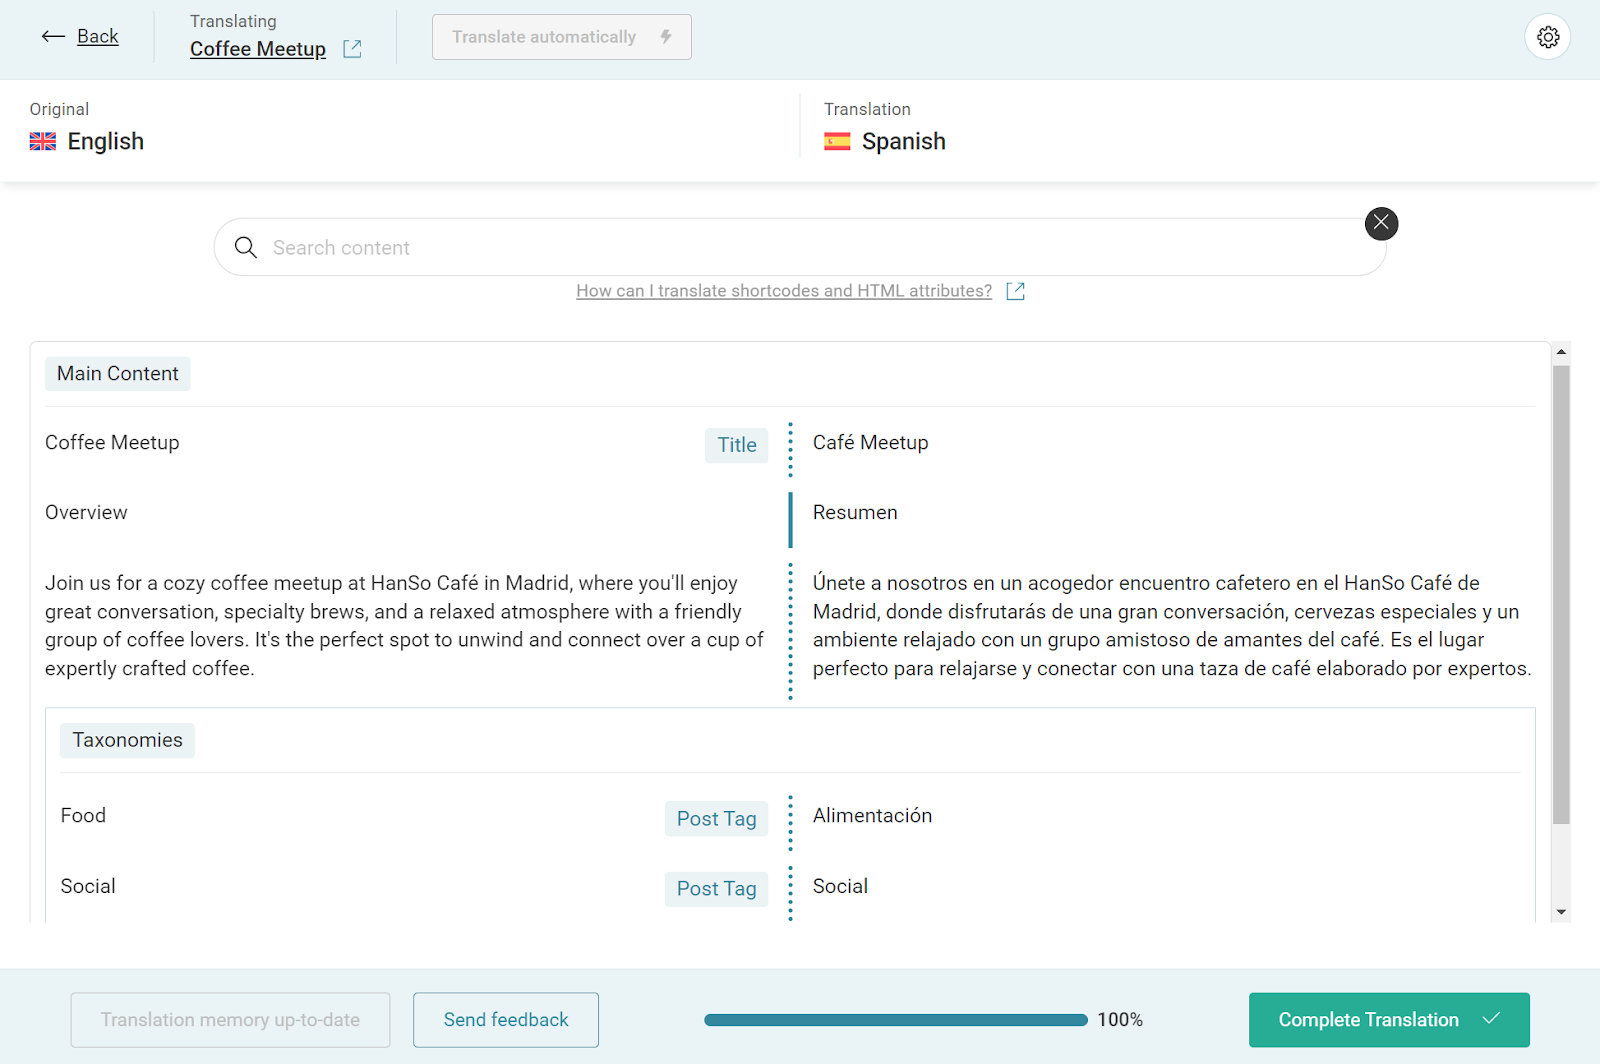Click the 100% translation progress bar

[x=895, y=1019]
